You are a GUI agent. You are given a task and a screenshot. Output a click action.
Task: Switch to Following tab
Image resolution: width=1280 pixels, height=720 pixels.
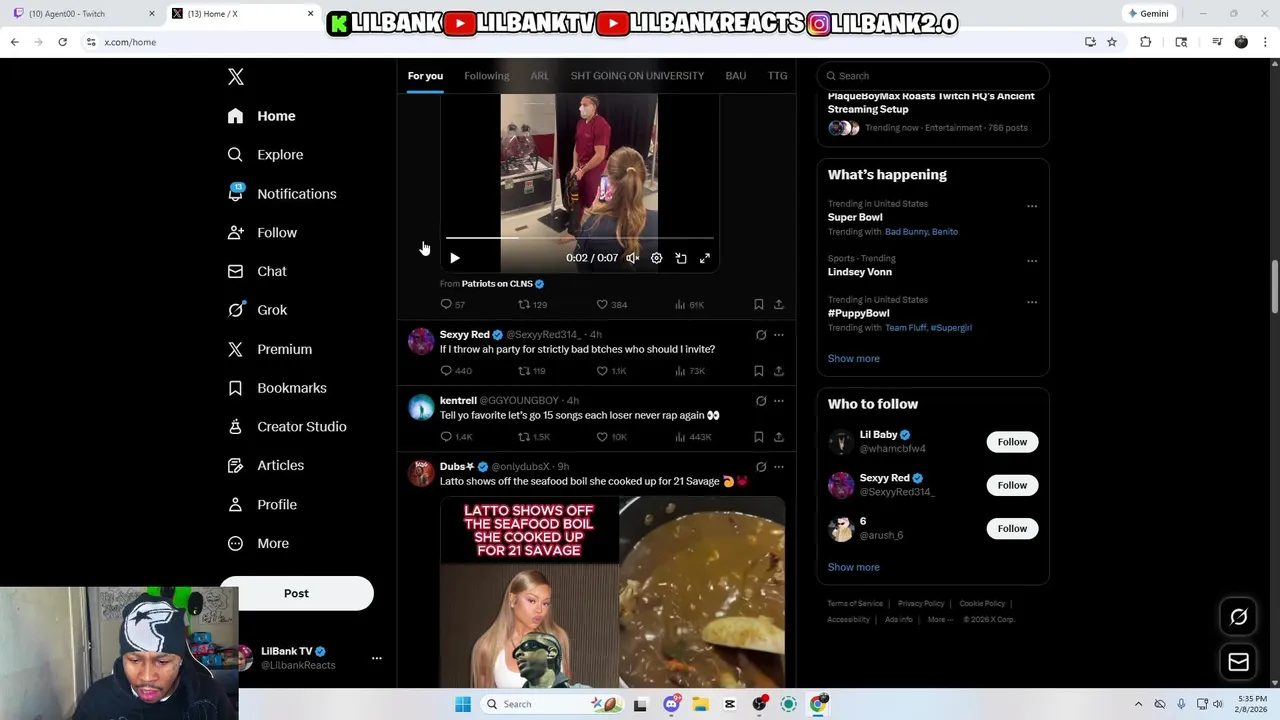click(x=486, y=76)
